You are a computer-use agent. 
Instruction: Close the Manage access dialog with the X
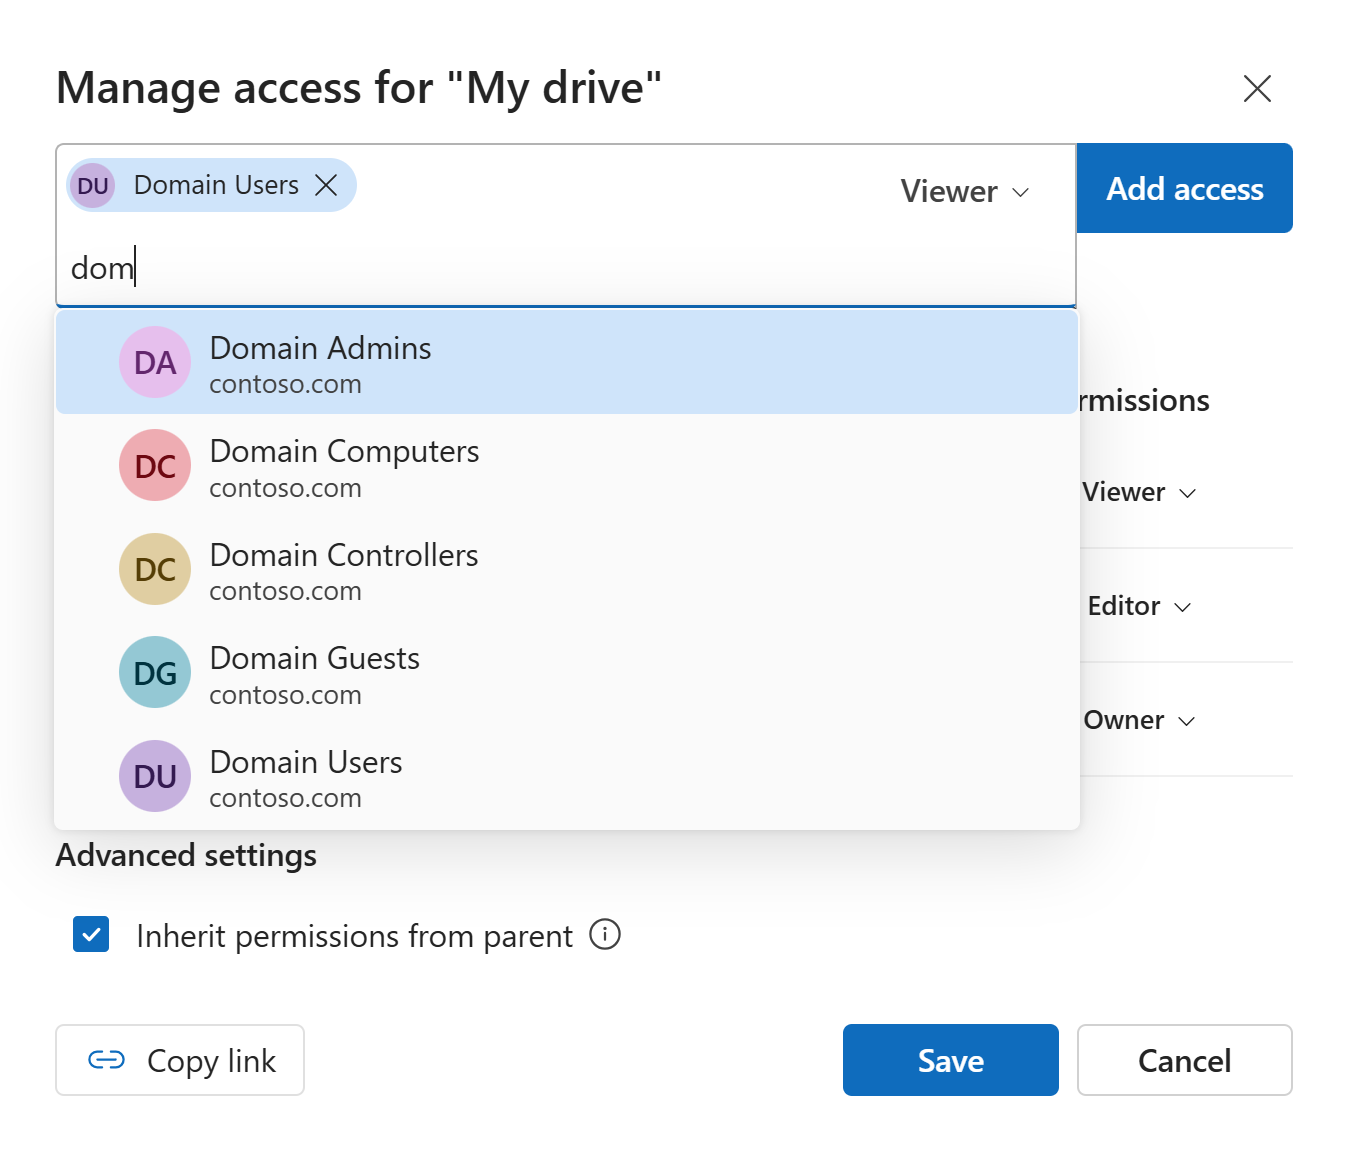[x=1257, y=88]
